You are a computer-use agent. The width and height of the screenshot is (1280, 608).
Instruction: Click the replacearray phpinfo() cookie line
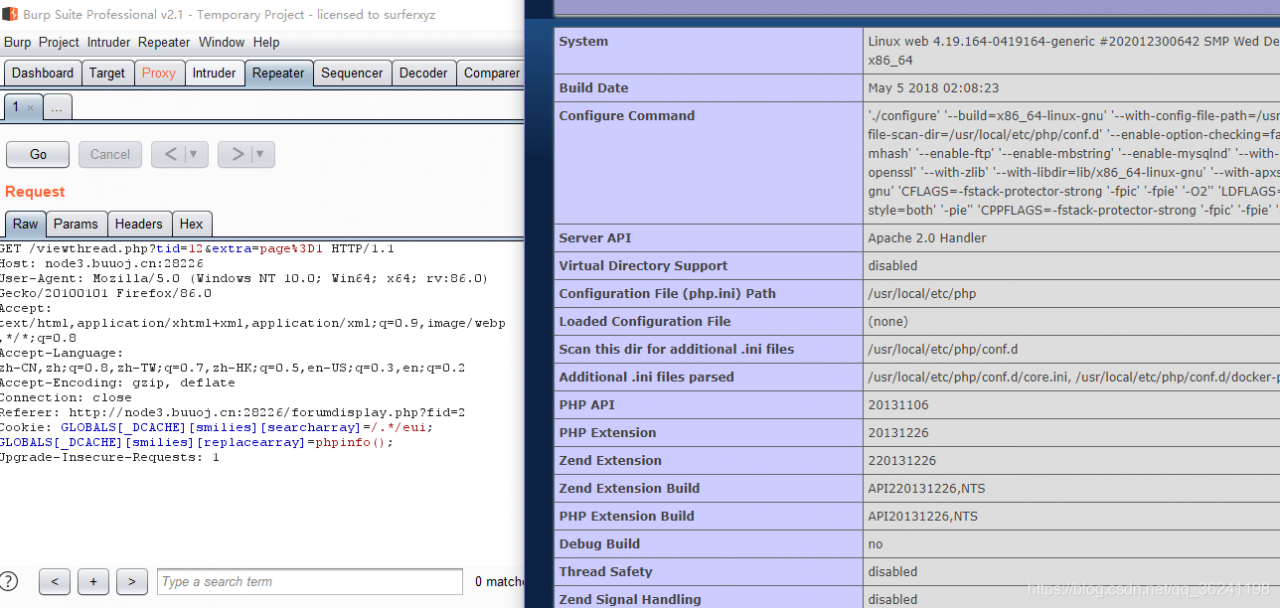pyautogui.click(x=197, y=442)
